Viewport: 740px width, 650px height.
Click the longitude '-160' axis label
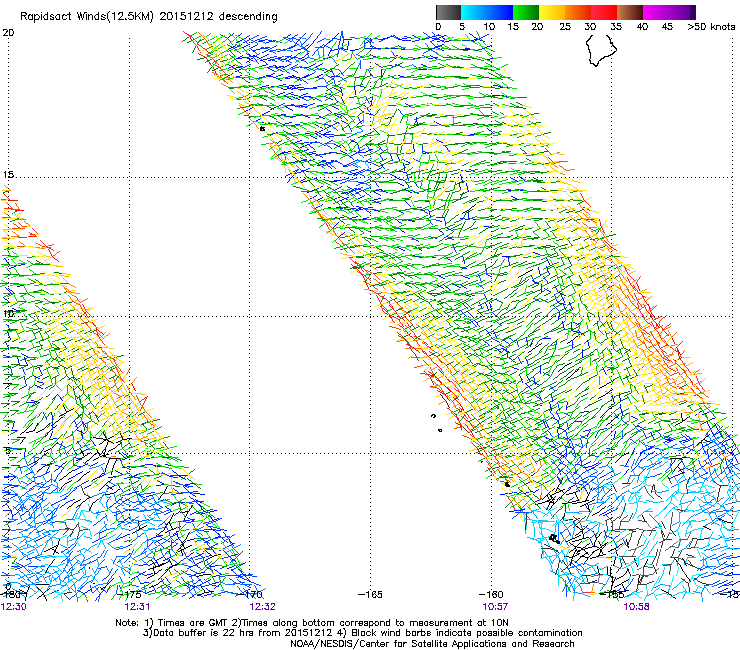(x=491, y=595)
